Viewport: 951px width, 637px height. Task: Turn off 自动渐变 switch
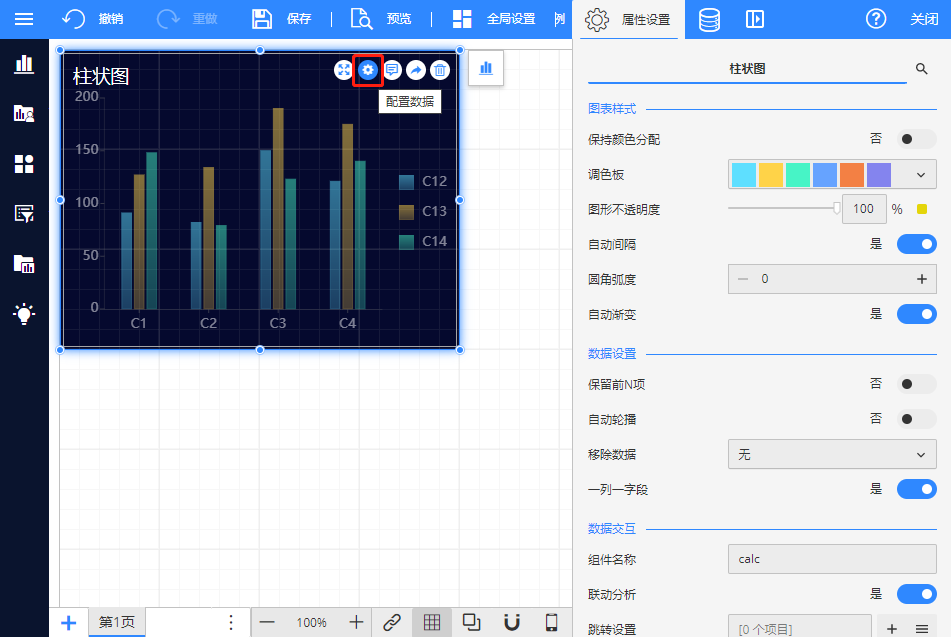(916, 314)
